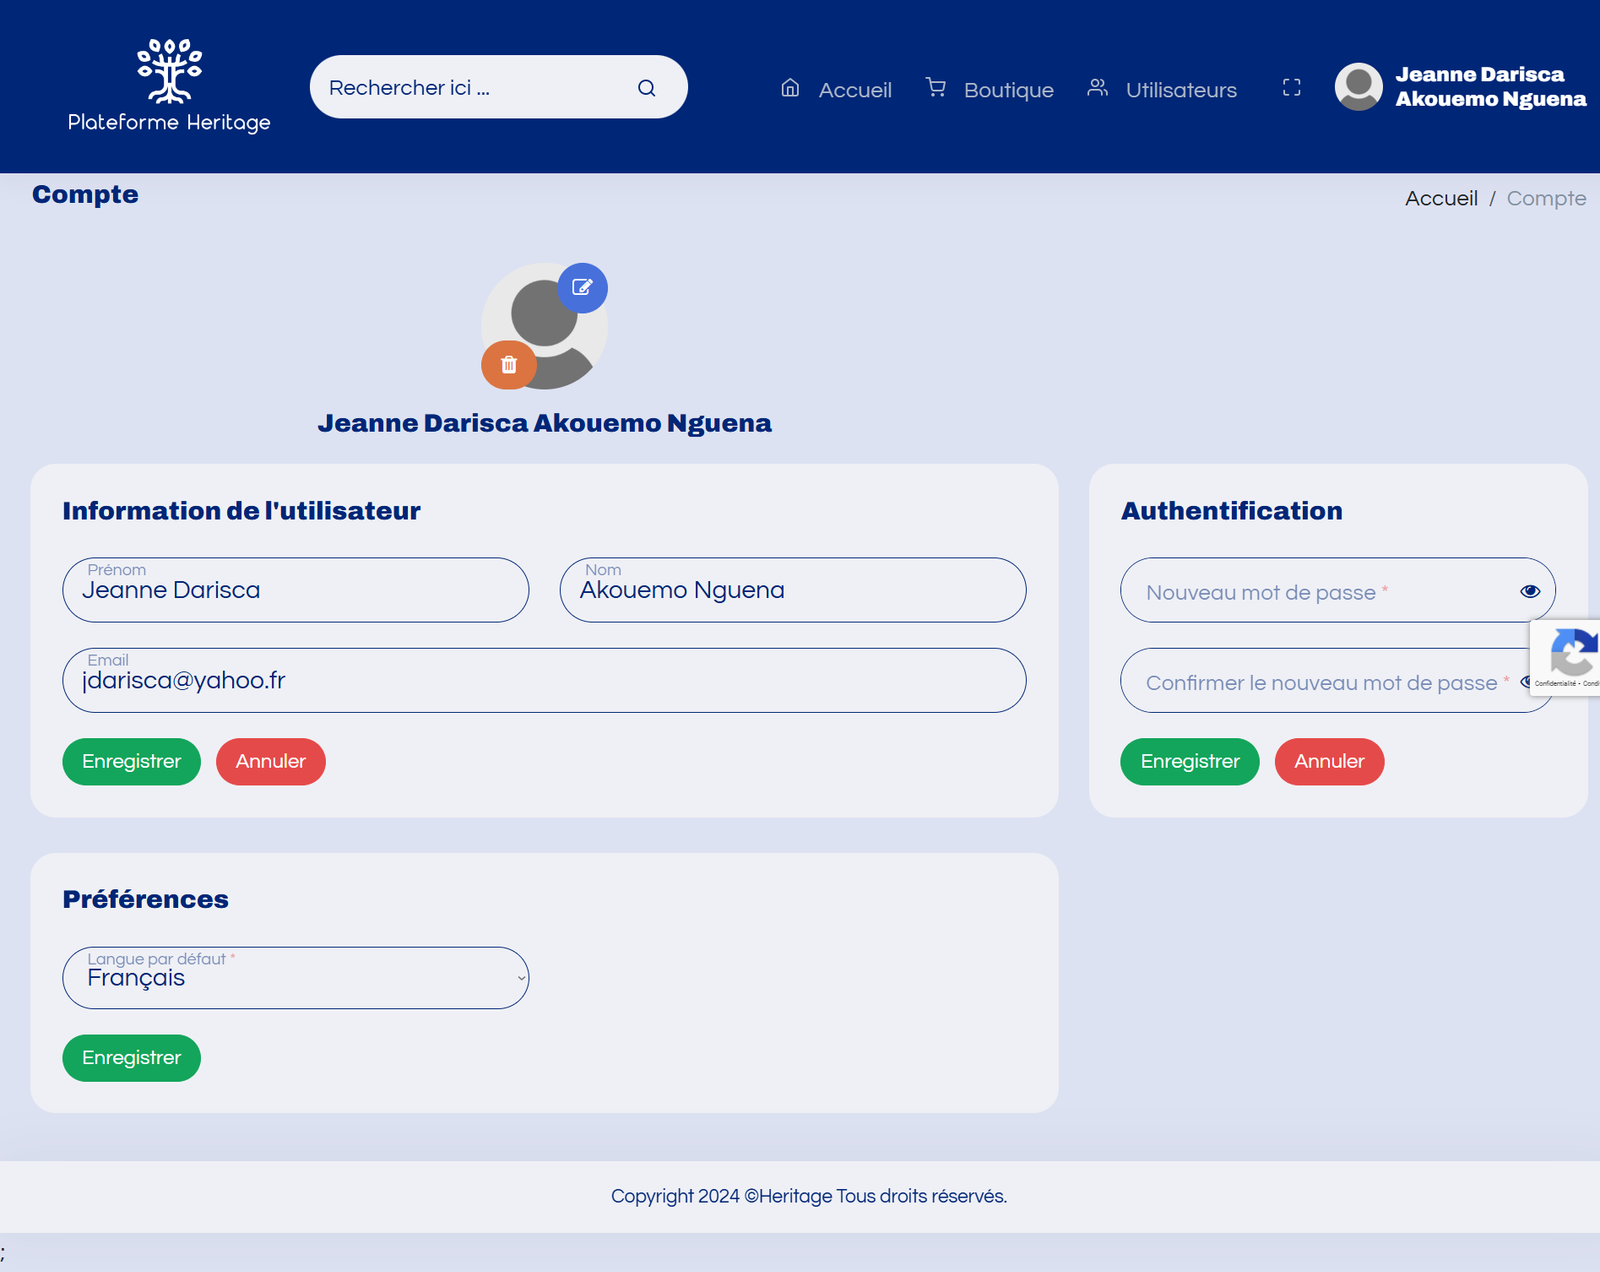1600x1272 pixels.
Task: Open the Langue par défaut dropdown
Action: tap(295, 978)
